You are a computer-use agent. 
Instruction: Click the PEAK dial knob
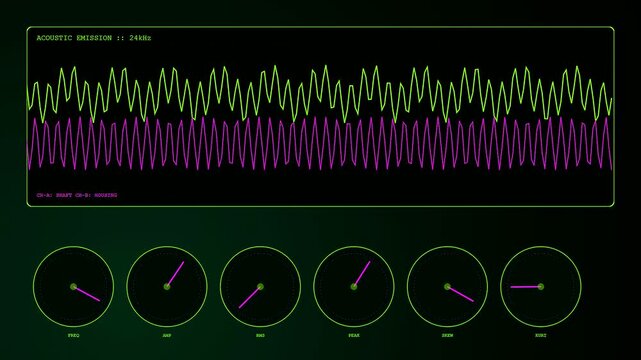pyautogui.click(x=354, y=286)
